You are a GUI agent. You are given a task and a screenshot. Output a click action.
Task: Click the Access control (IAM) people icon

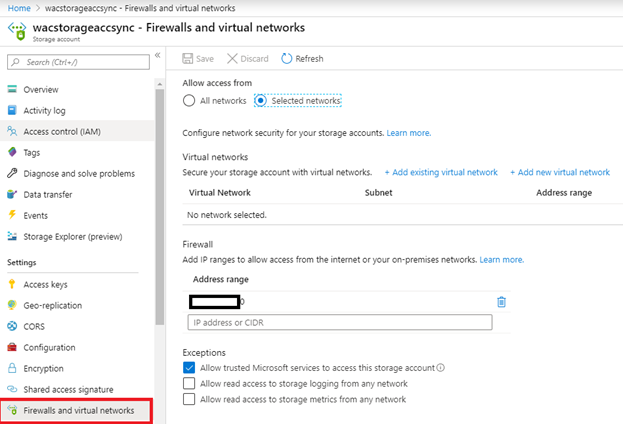12,131
